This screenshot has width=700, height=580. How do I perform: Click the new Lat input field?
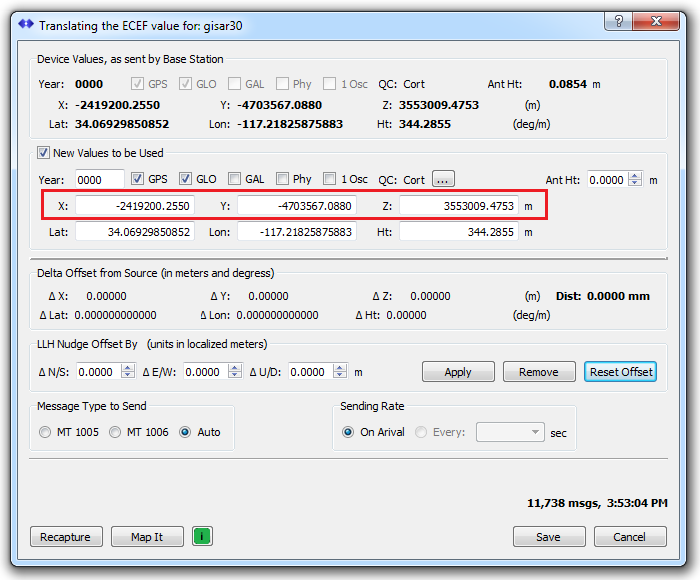click(x=135, y=232)
